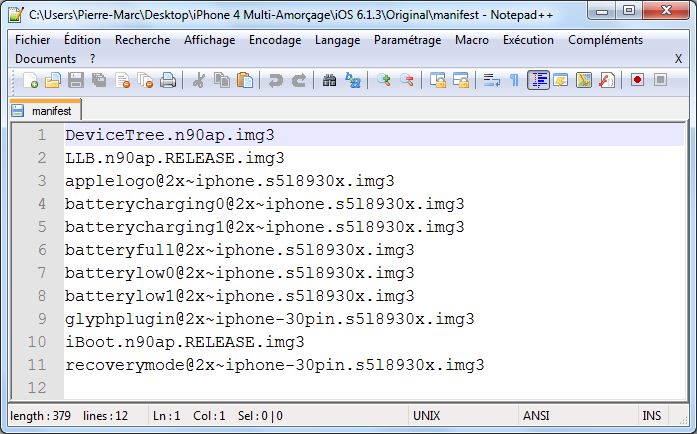The height and width of the screenshot is (434, 697).
Task: Click the user-defined language icon
Action: tap(561, 80)
